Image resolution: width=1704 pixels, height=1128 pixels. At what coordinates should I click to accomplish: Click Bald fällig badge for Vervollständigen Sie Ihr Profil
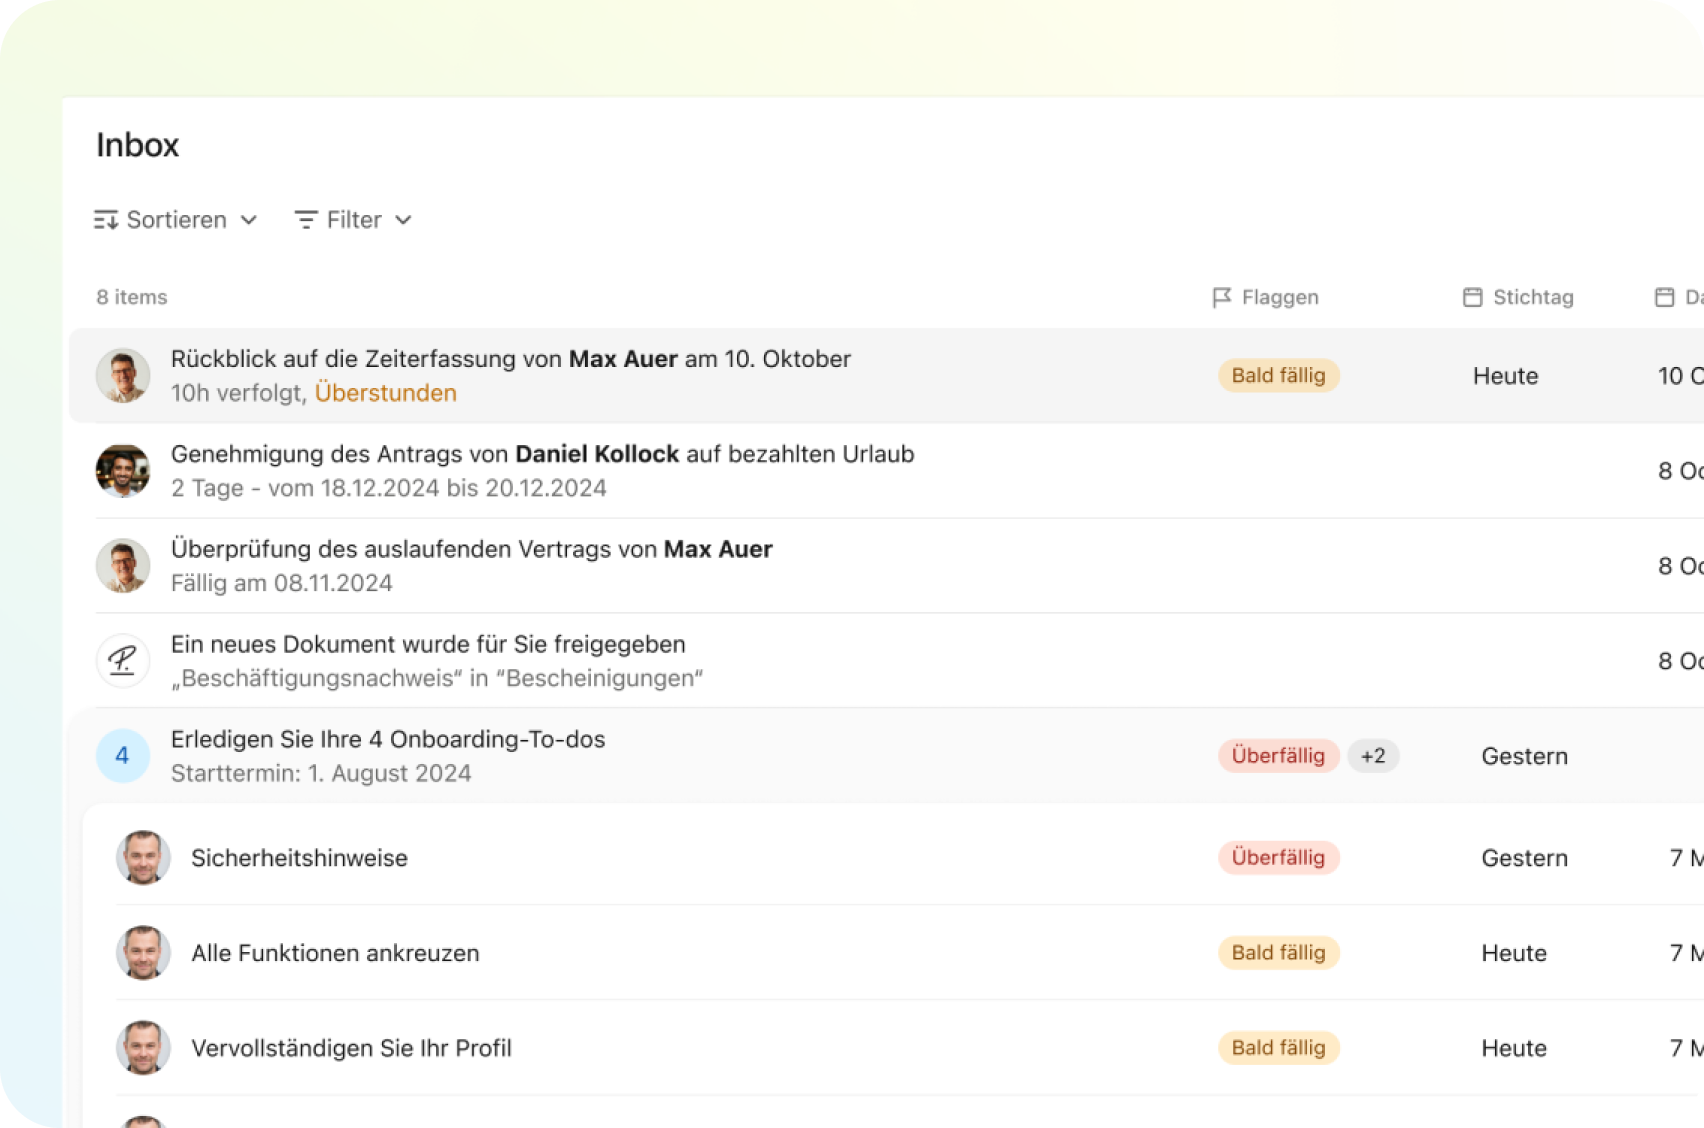1279,1048
